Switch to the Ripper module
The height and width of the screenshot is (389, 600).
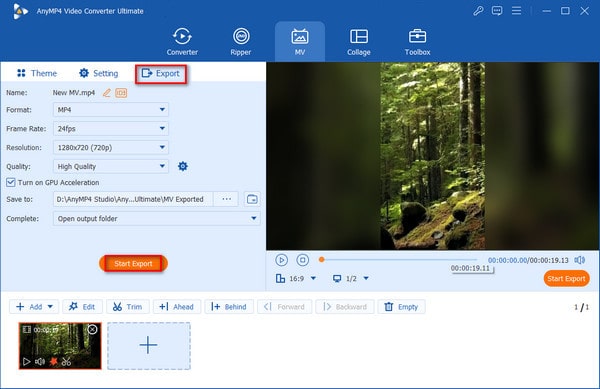[241, 42]
